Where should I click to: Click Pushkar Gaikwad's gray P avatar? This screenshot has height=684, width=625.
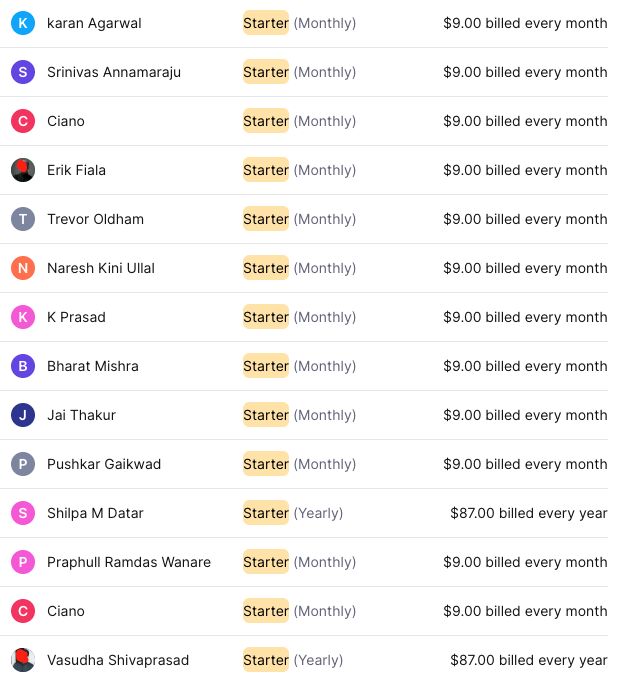click(23, 464)
